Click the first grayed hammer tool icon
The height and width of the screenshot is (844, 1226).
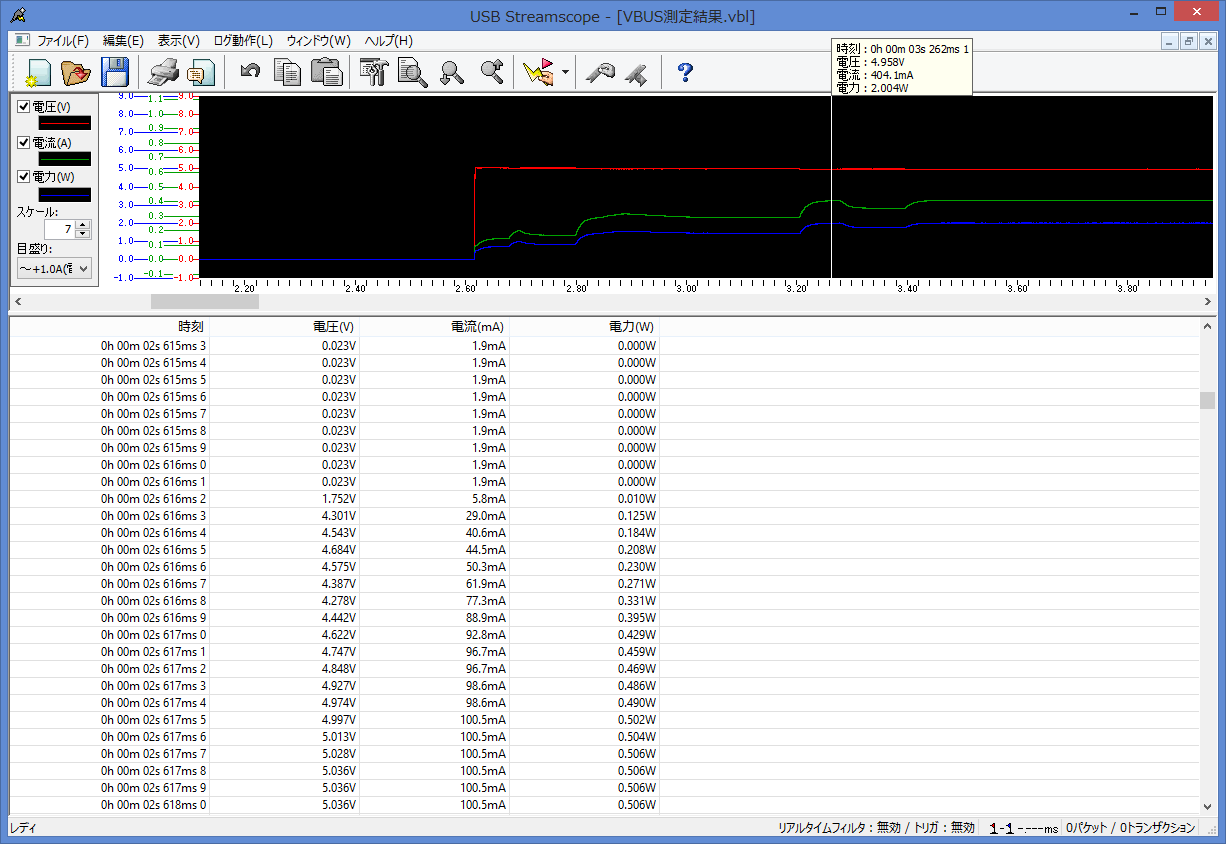600,73
